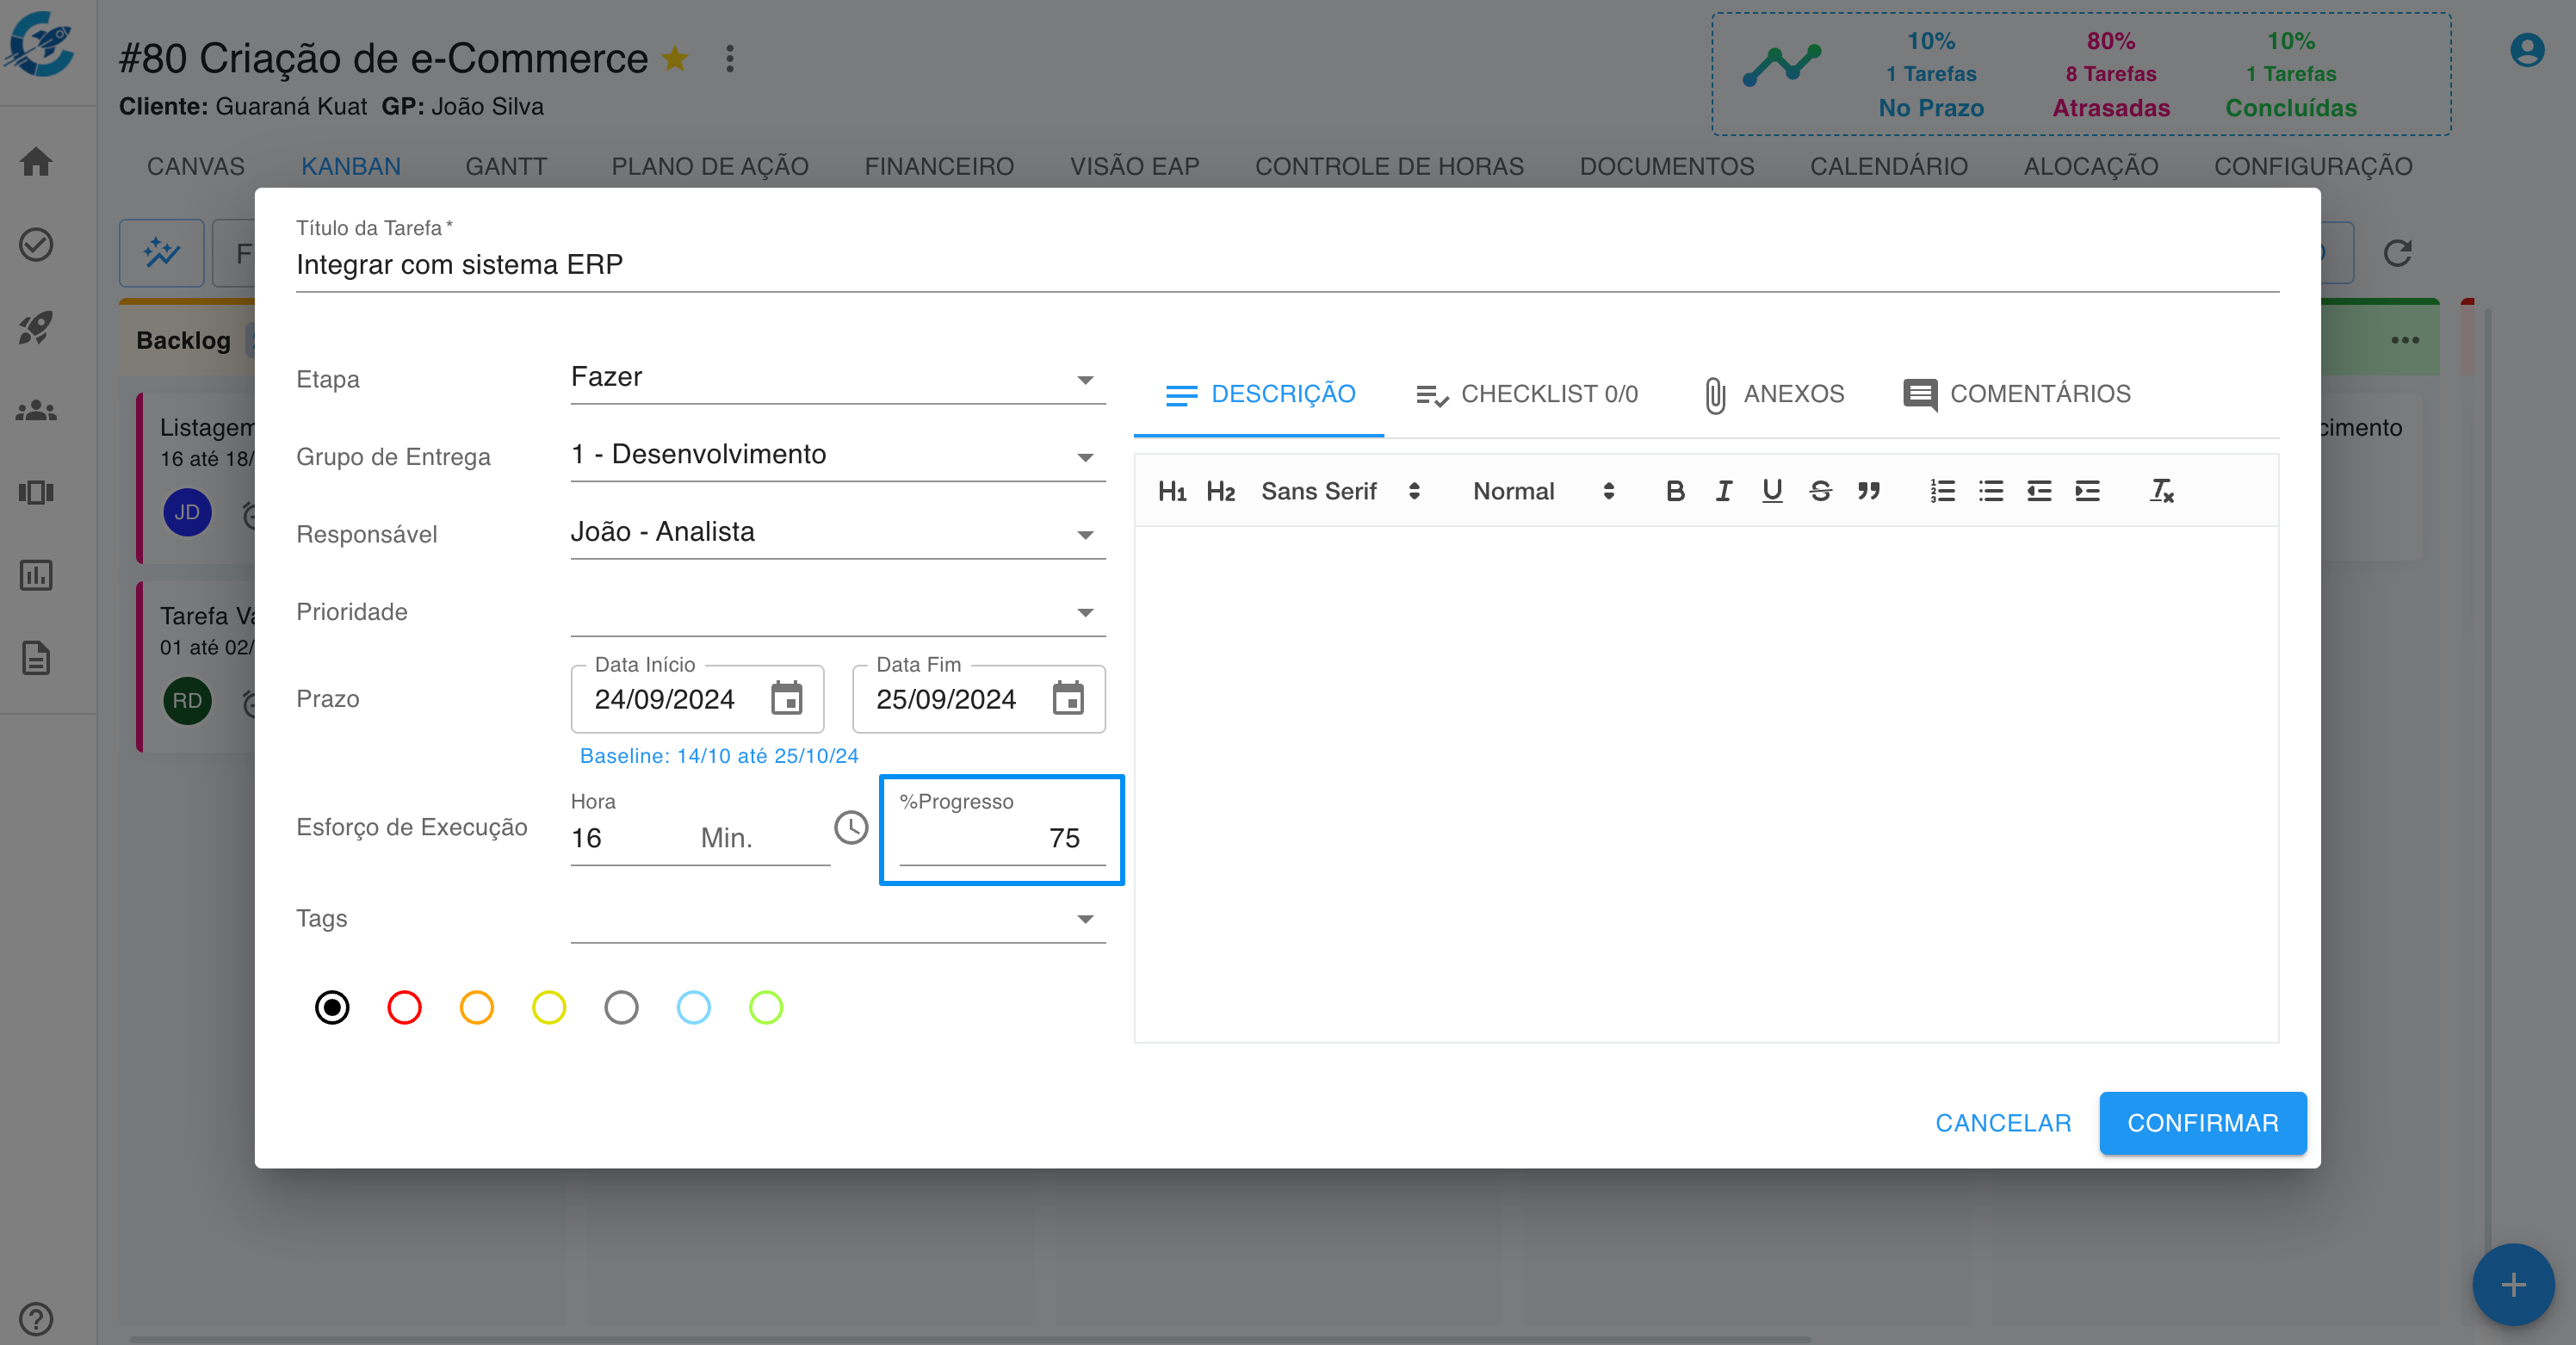Viewport: 2576px width, 1345px height.
Task: Switch to the Checklist 0/0 tab
Action: 1527,394
